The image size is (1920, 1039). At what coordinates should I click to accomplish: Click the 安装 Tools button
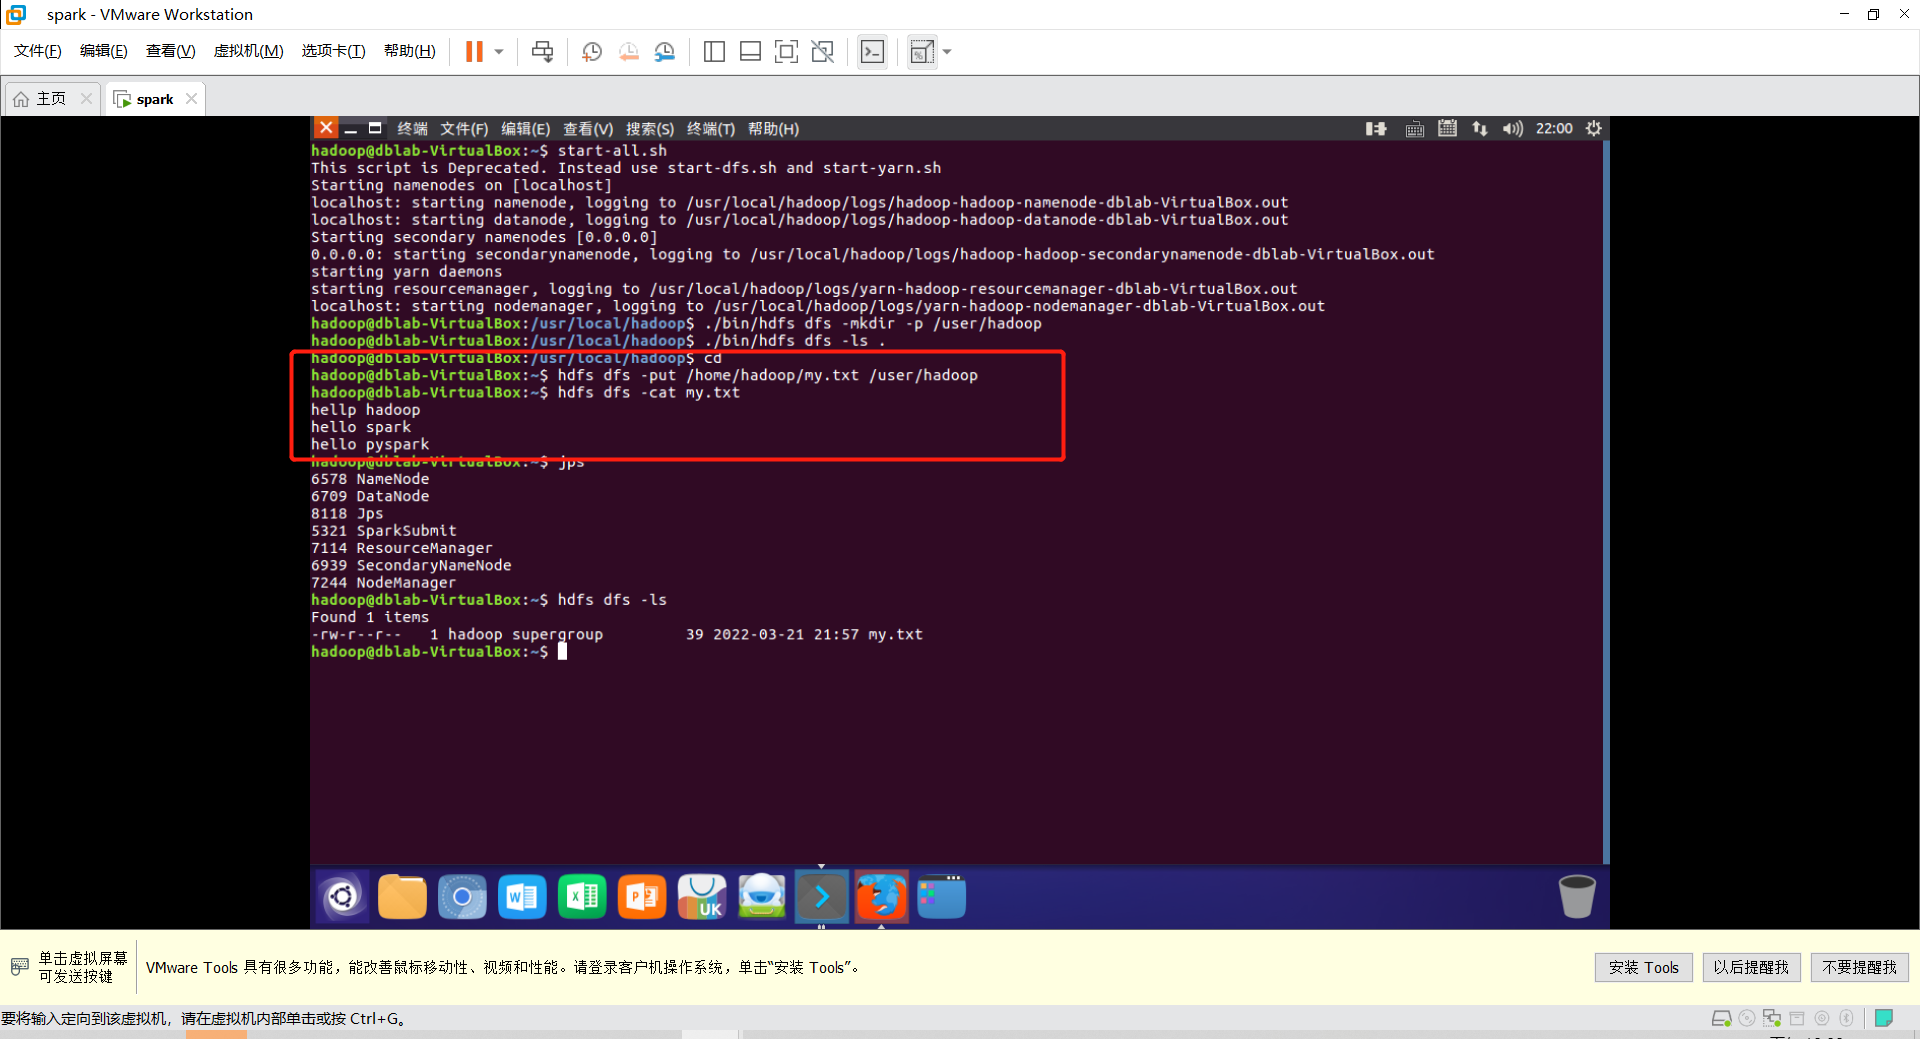1644,967
